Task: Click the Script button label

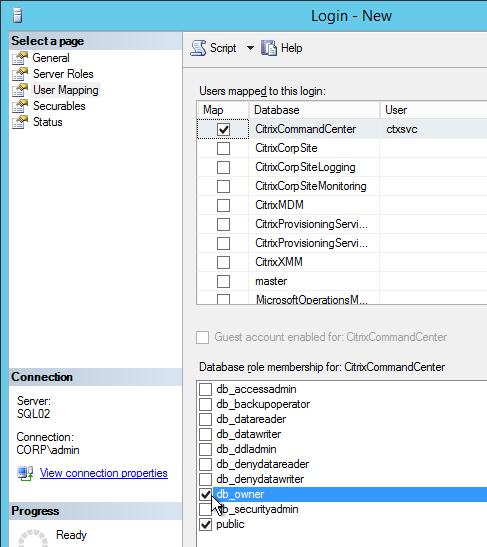Action: (x=223, y=48)
